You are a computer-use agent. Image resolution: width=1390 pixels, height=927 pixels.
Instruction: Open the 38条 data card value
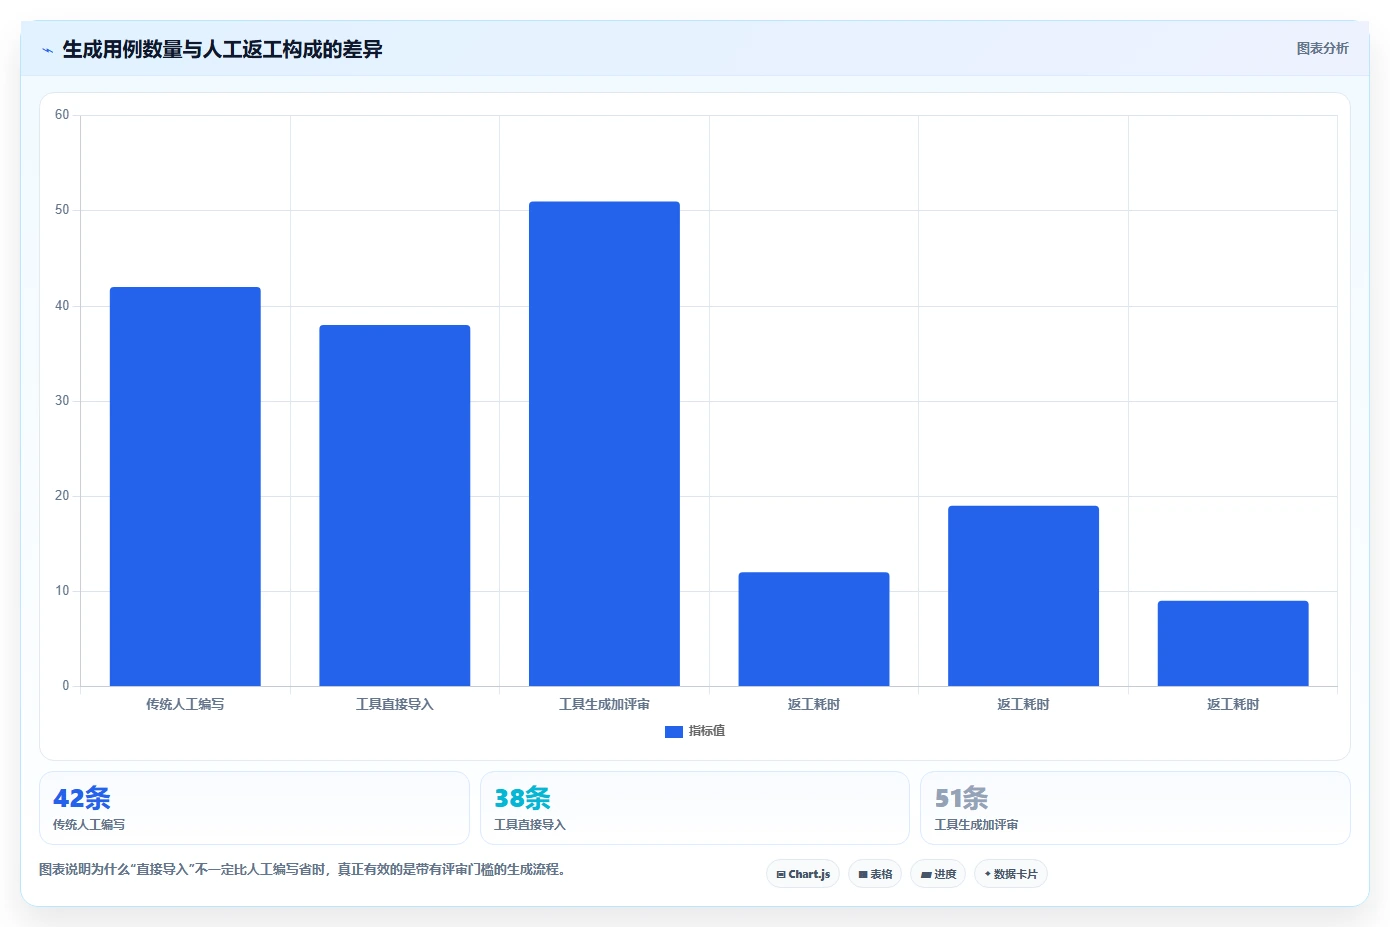click(x=522, y=798)
